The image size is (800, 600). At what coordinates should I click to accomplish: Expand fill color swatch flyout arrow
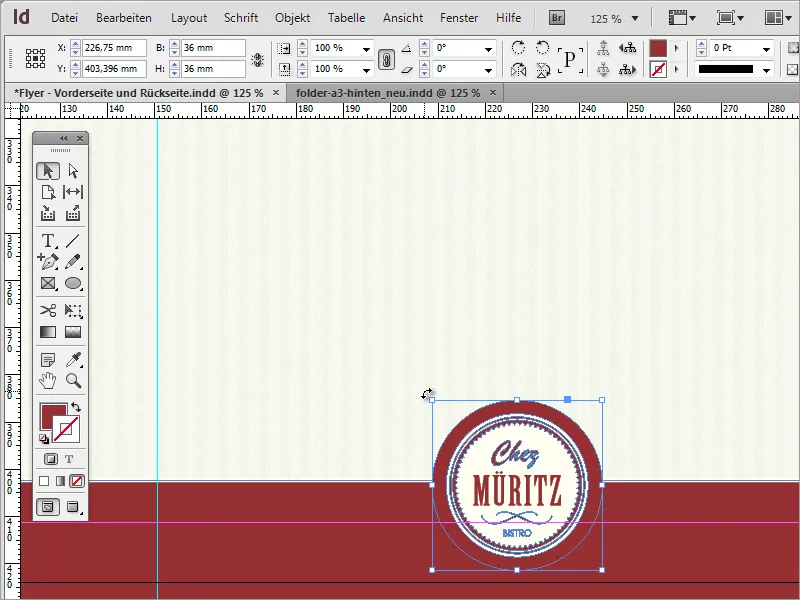point(677,48)
